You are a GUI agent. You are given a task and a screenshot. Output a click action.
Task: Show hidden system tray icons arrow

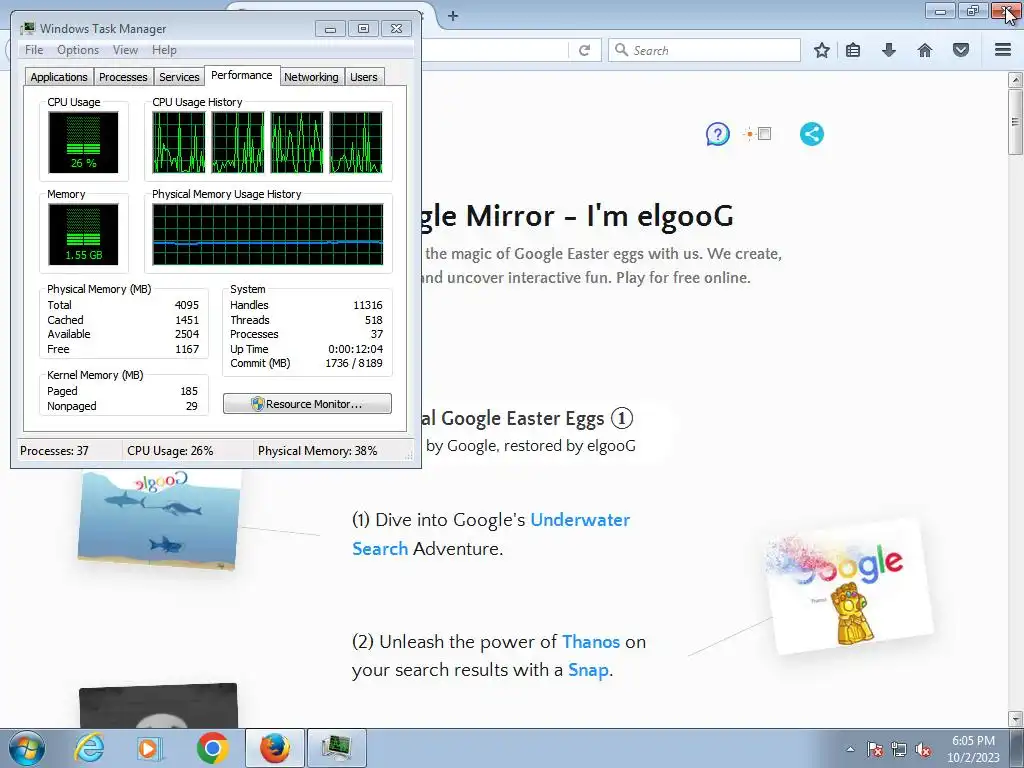(850, 749)
